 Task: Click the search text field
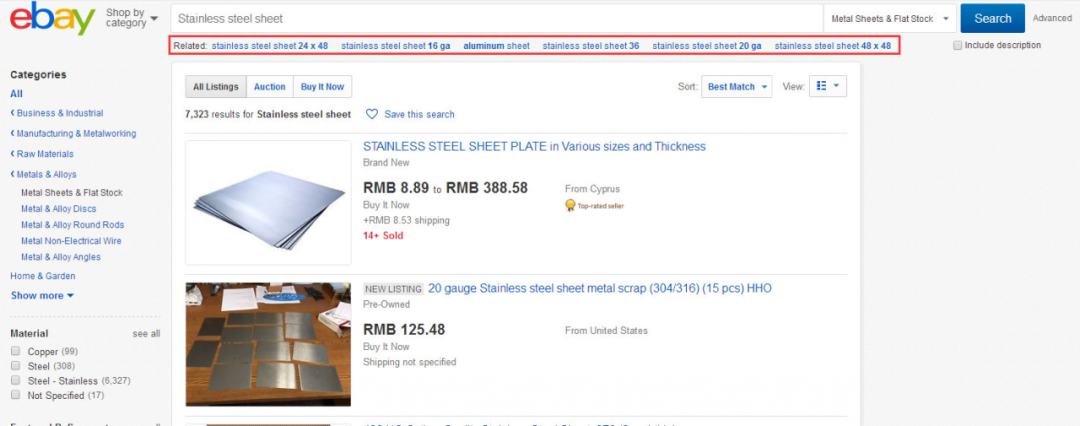pyautogui.click(x=495, y=19)
